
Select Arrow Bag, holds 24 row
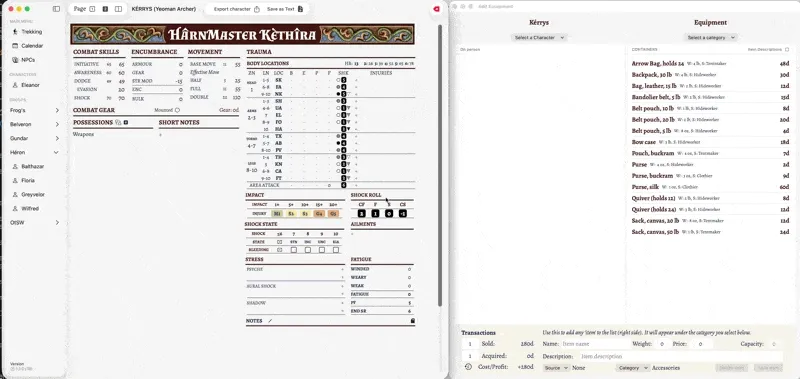pos(710,64)
